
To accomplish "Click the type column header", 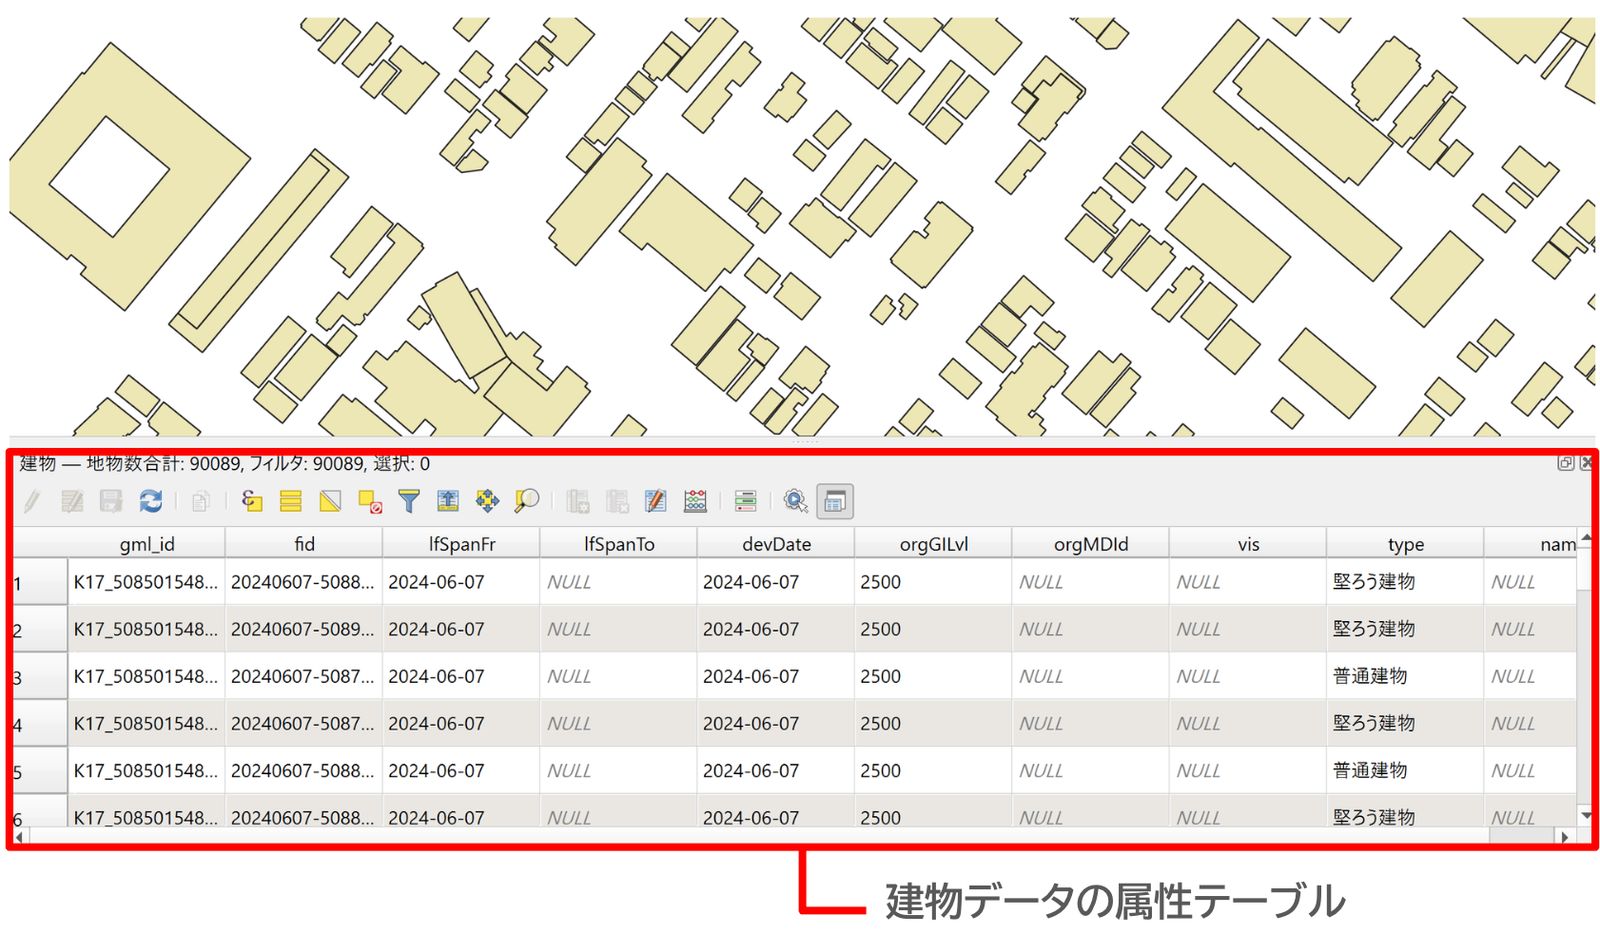I will point(1405,544).
